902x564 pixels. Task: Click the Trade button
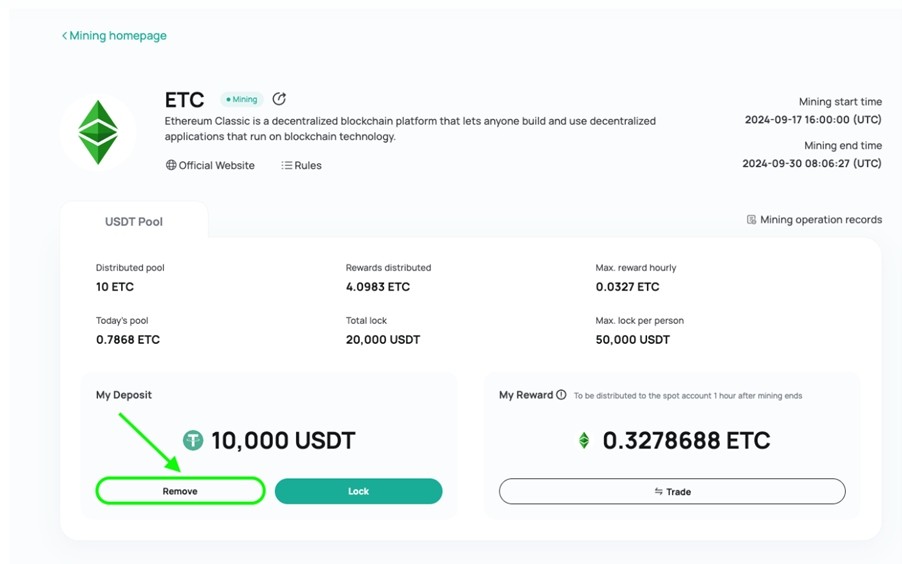click(x=672, y=491)
